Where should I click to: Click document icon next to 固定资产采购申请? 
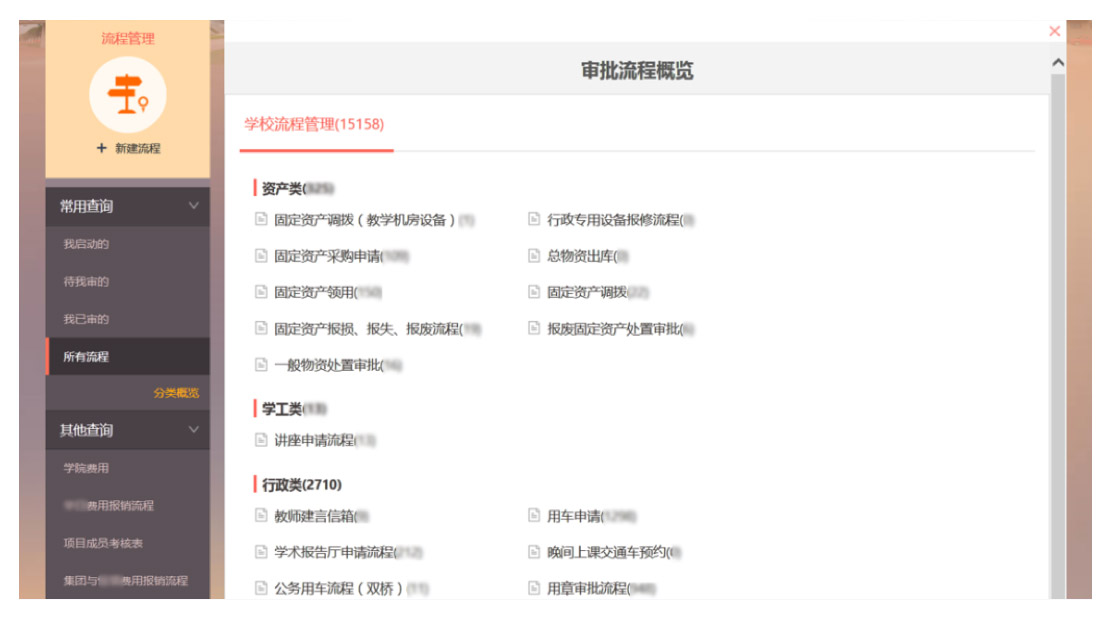tap(261, 256)
